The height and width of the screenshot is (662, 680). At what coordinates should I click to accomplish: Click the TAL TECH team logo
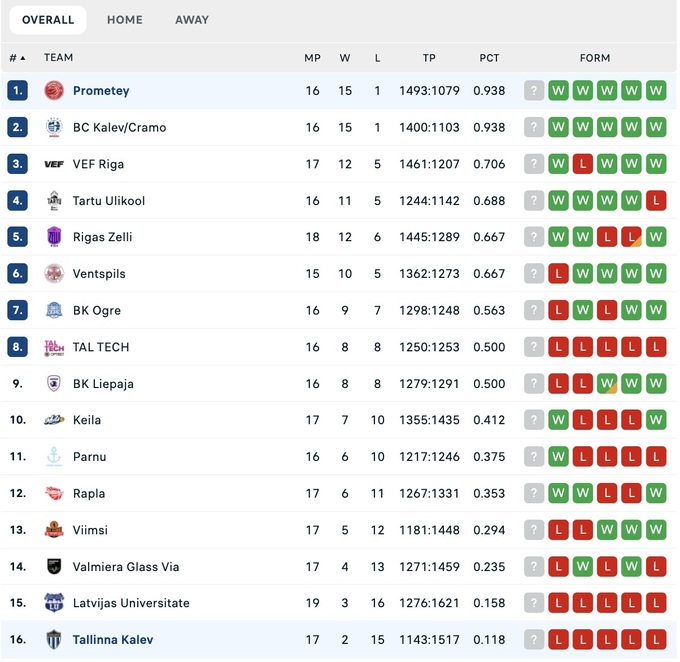click(x=54, y=347)
